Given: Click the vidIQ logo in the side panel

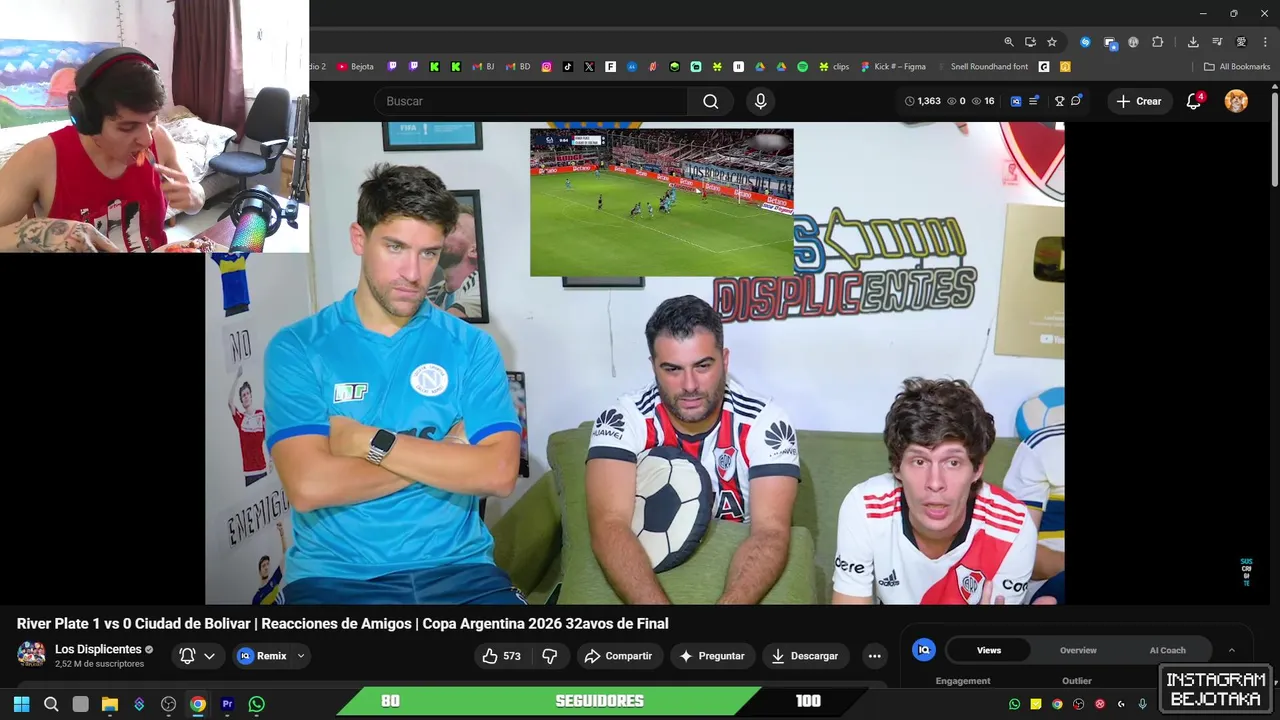Looking at the screenshot, I should pyautogui.click(x=924, y=650).
